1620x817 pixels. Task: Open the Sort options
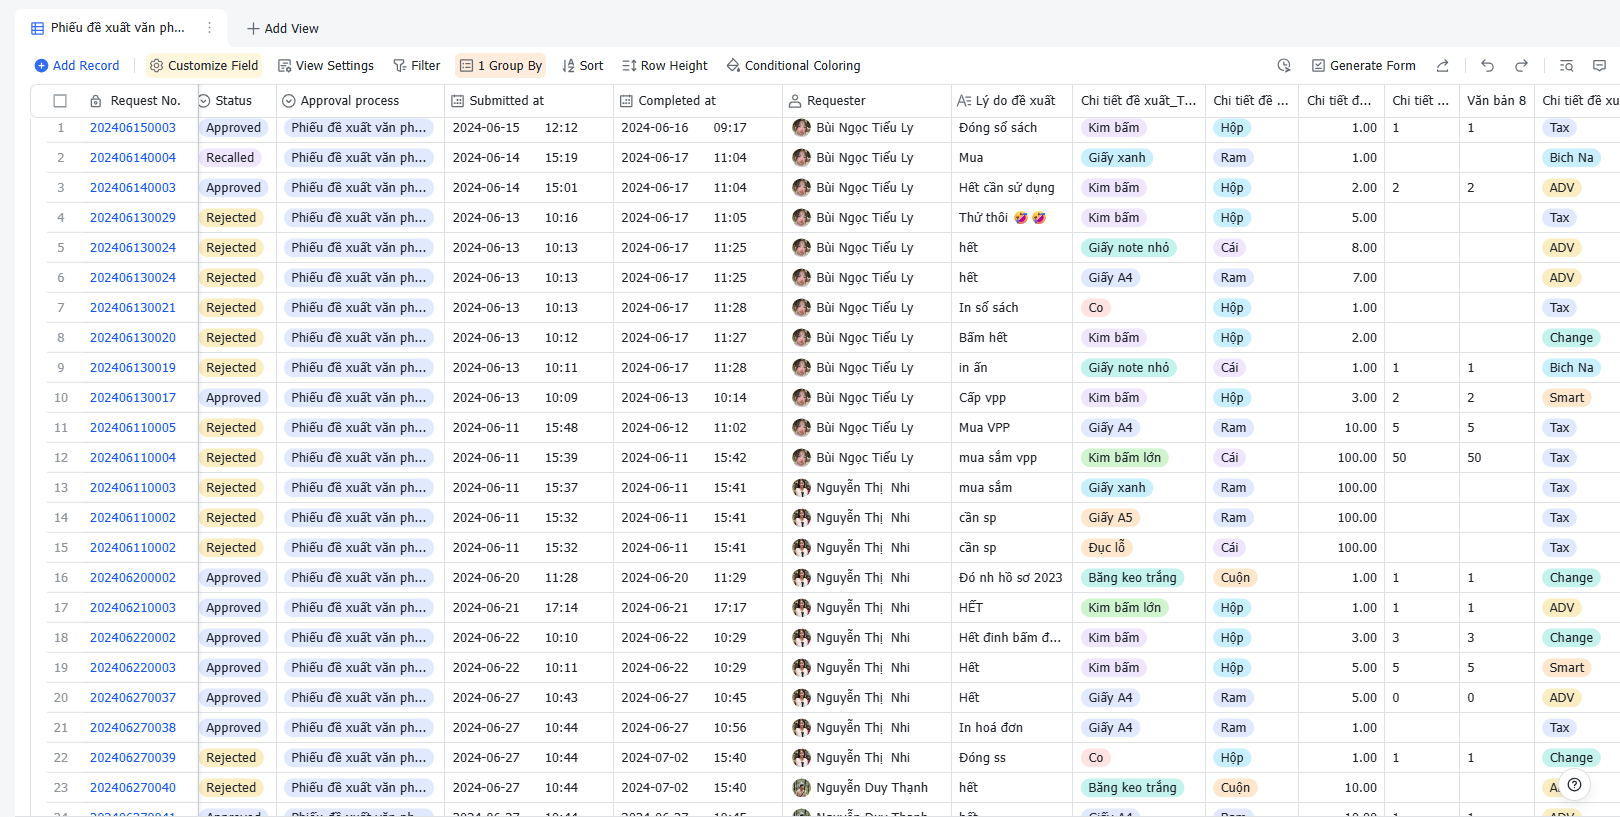(x=583, y=65)
